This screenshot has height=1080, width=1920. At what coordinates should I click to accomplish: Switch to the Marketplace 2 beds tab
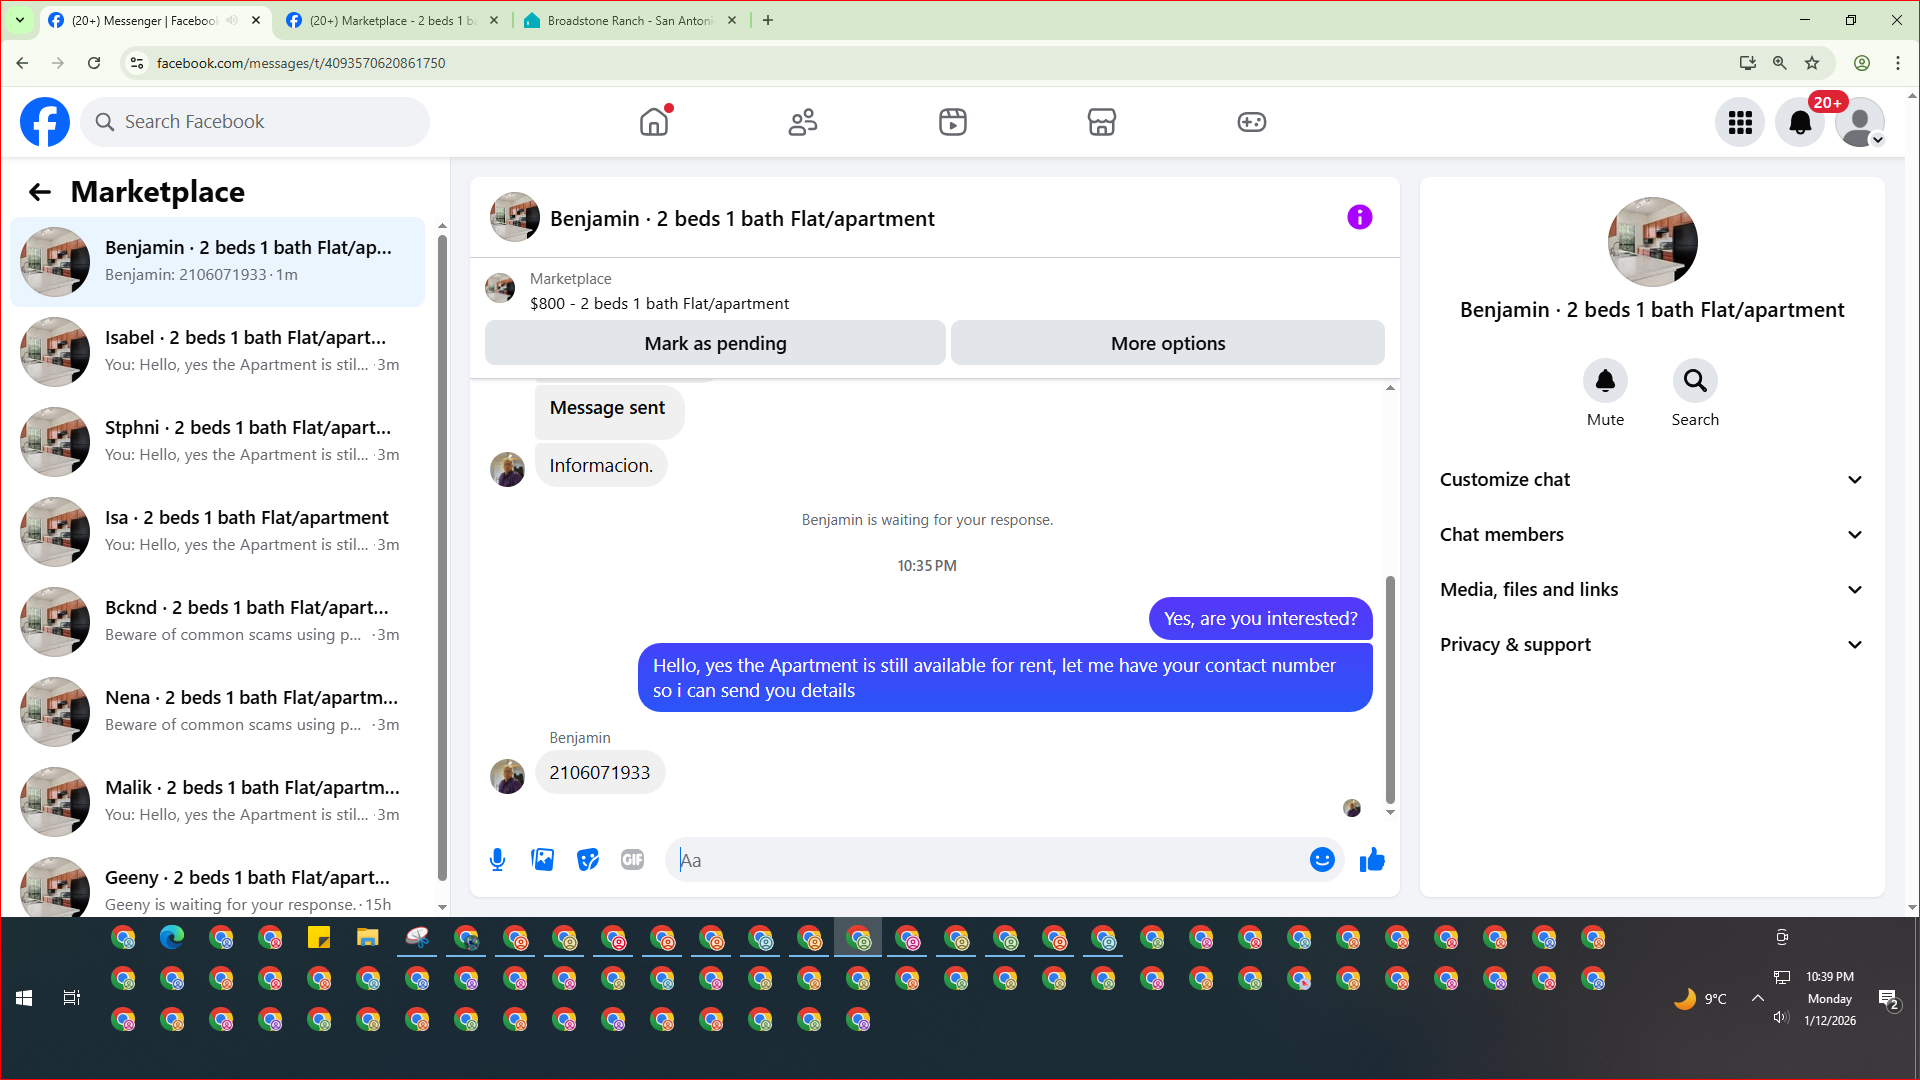coord(392,20)
